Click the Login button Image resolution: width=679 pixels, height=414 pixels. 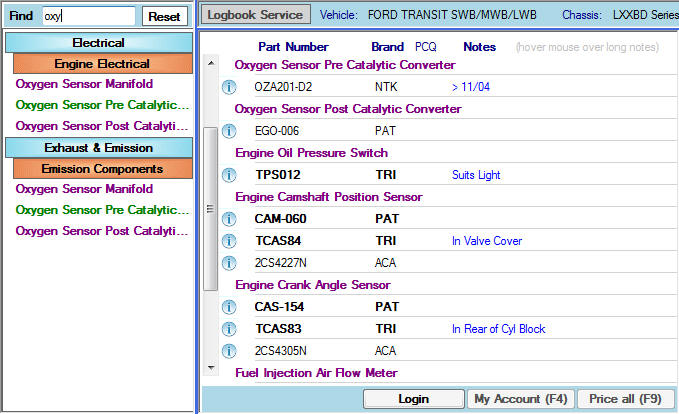pos(413,399)
